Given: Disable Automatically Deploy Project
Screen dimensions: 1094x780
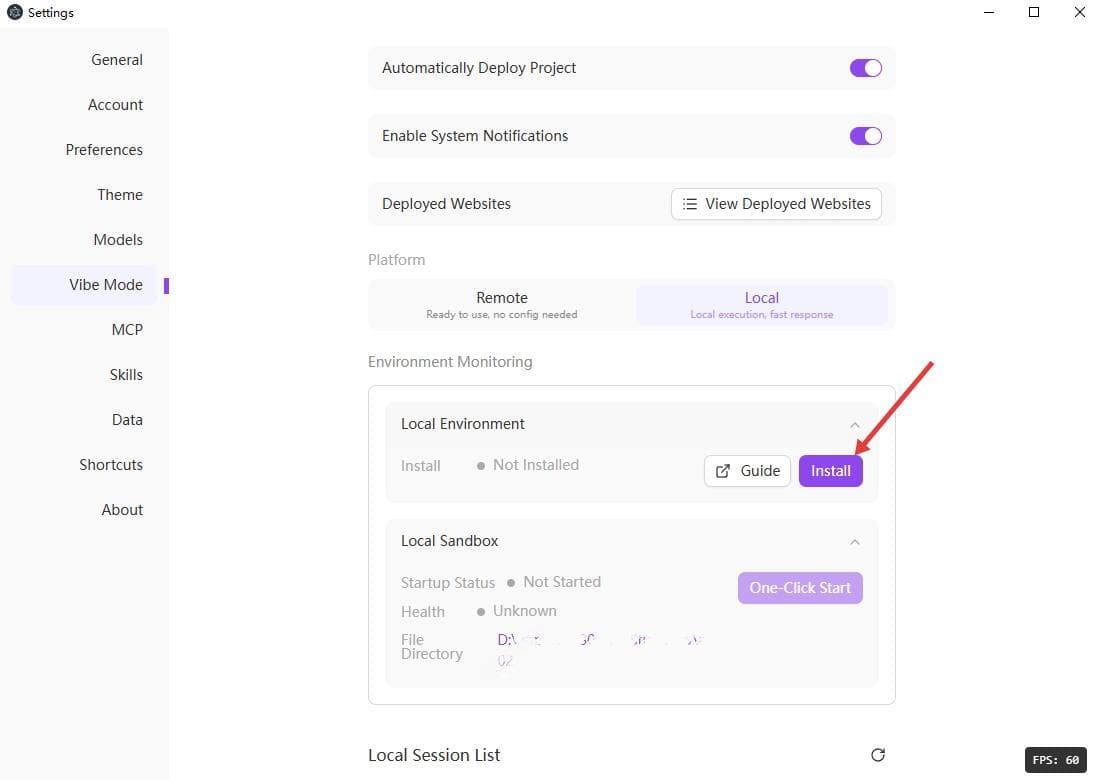Looking at the screenshot, I should click(x=865, y=67).
